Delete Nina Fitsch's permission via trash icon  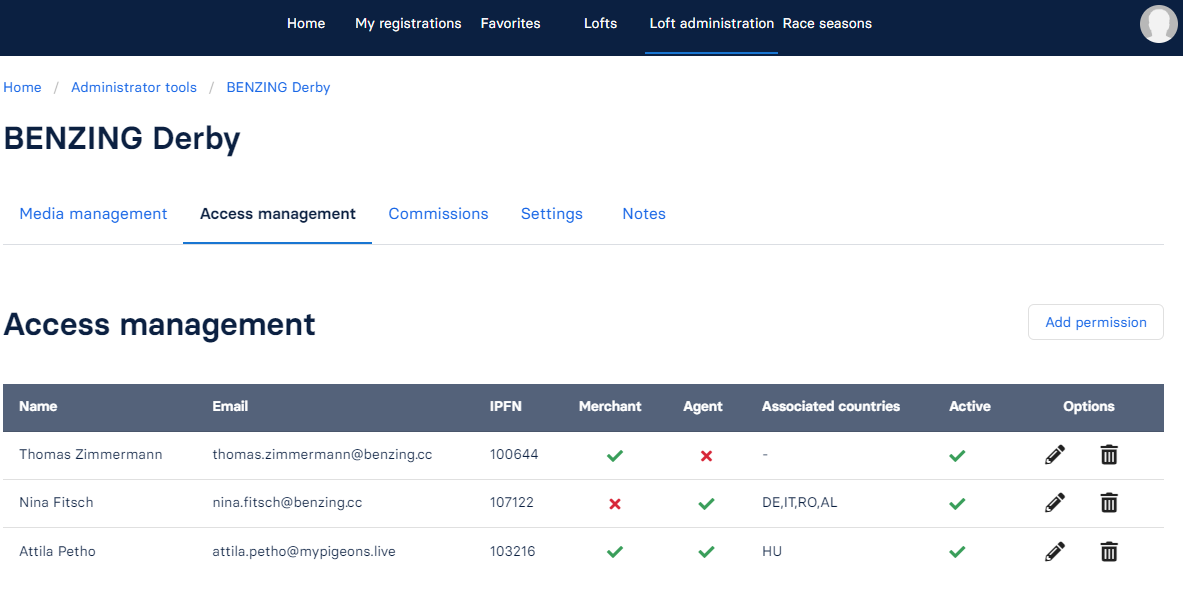(x=1109, y=502)
